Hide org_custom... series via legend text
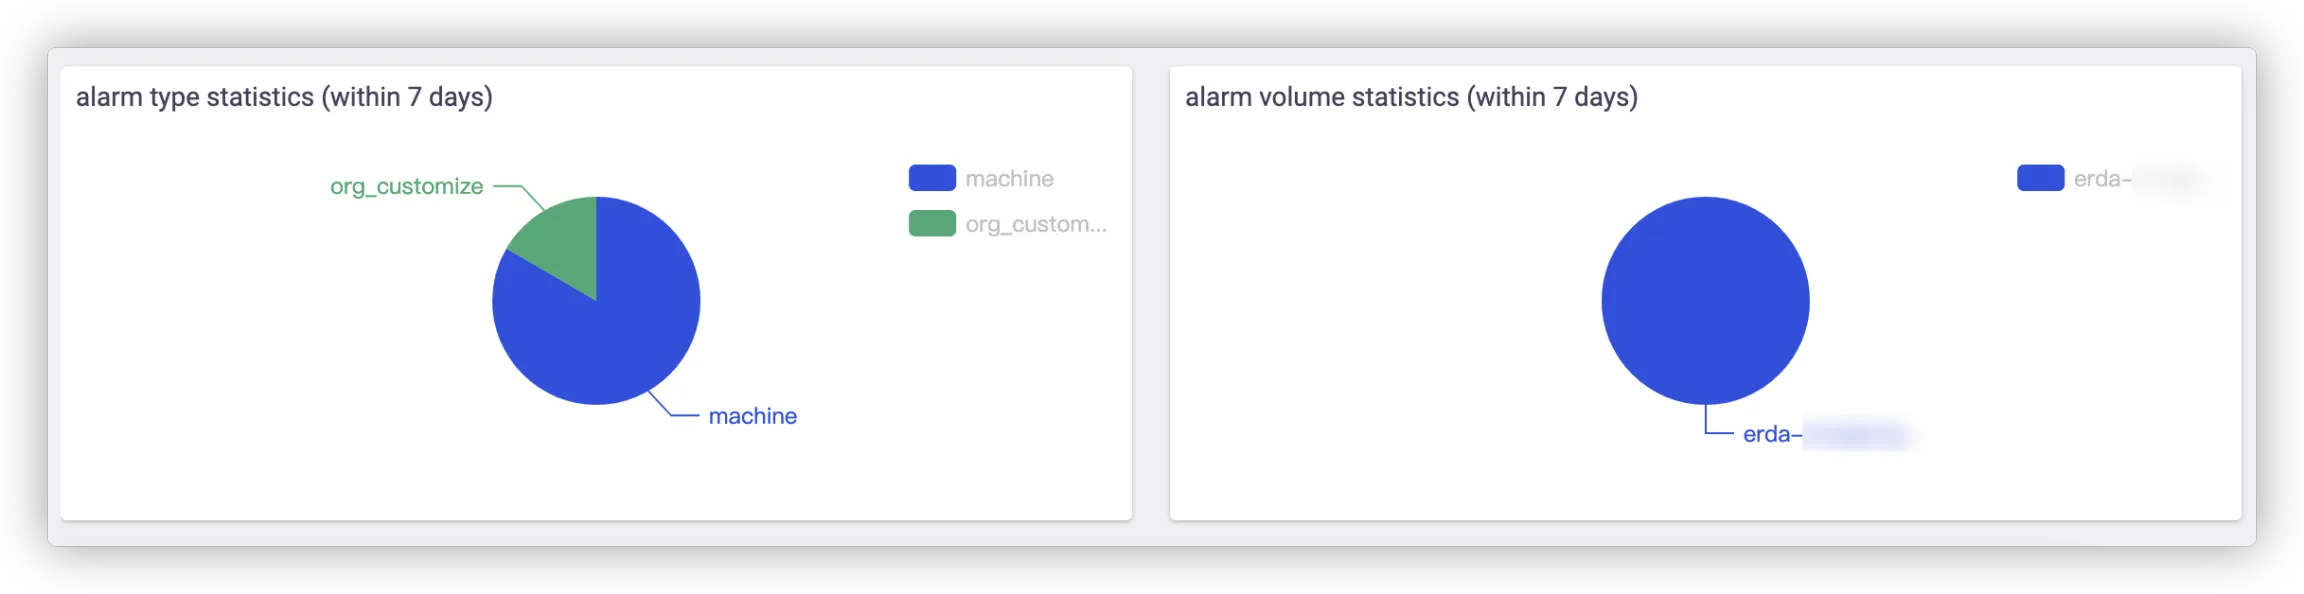 pyautogui.click(x=1035, y=224)
